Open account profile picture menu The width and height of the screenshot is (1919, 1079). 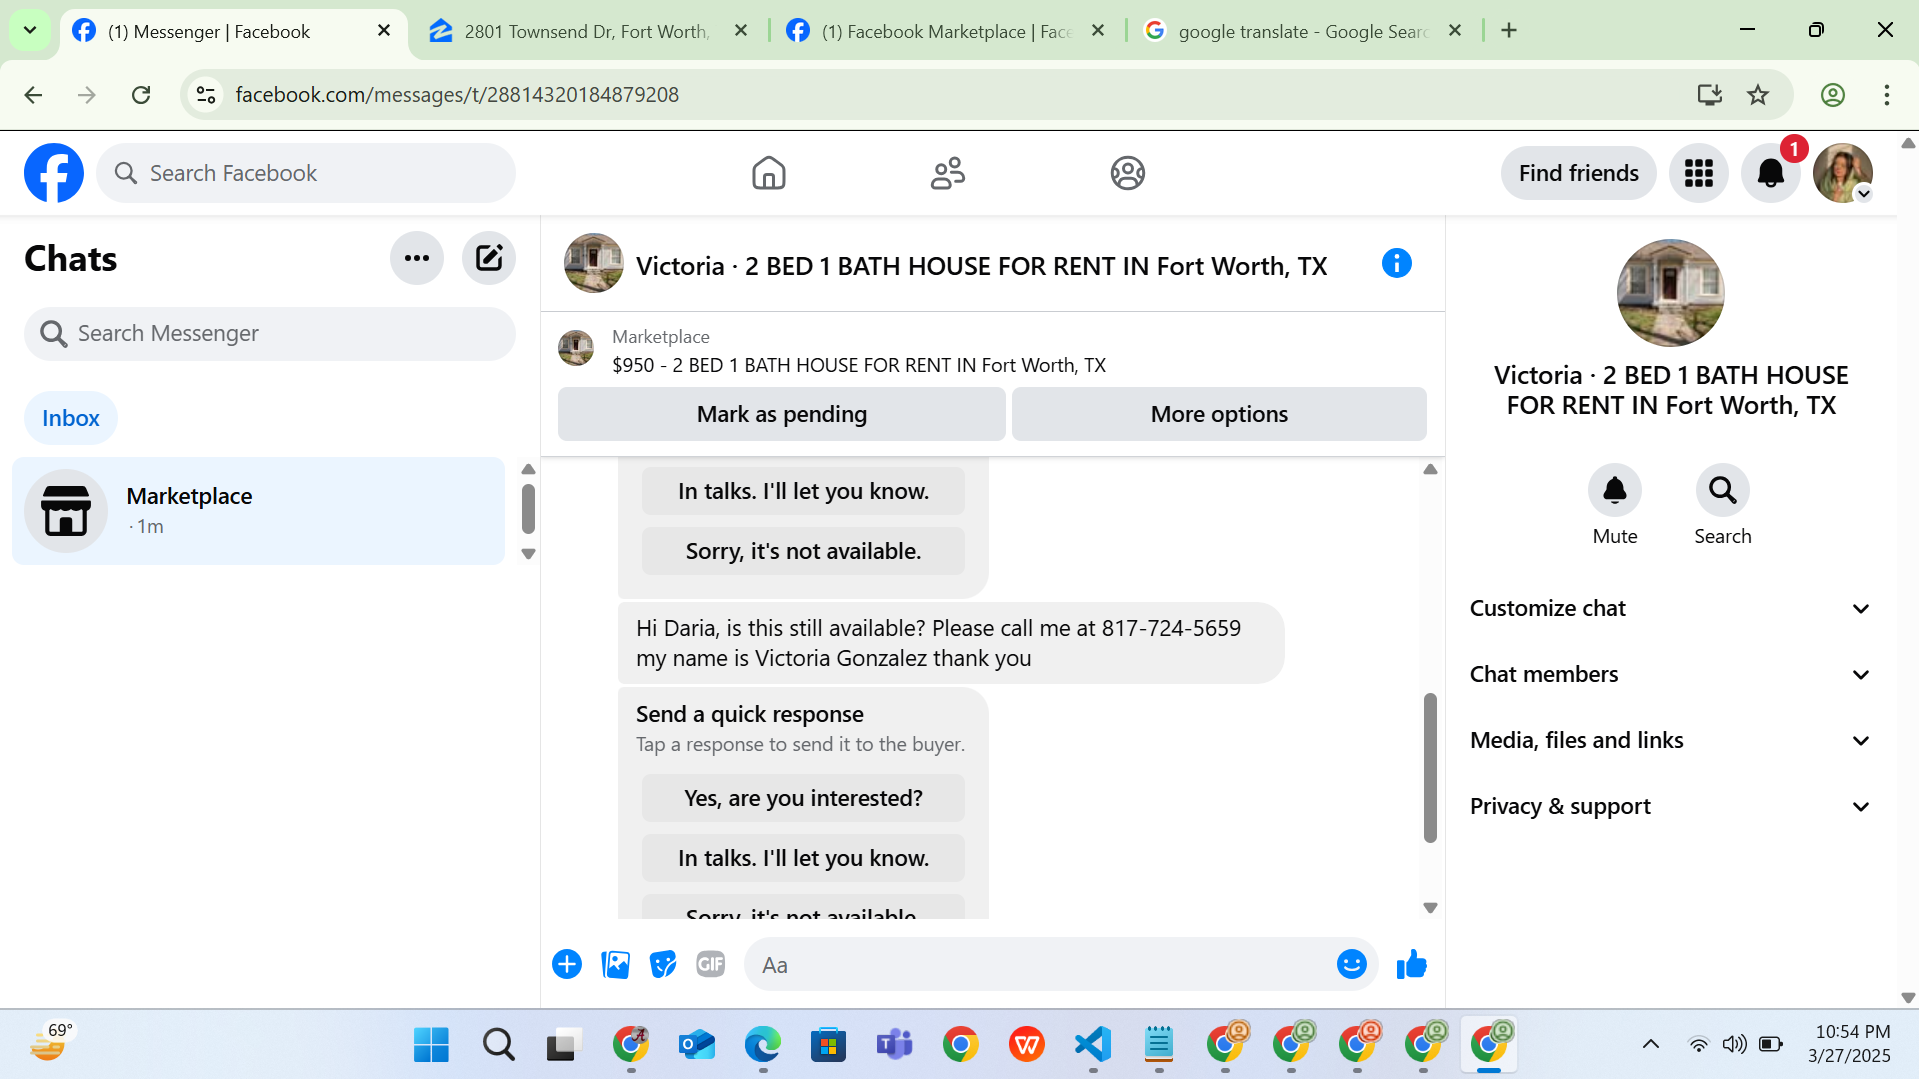tap(1843, 173)
